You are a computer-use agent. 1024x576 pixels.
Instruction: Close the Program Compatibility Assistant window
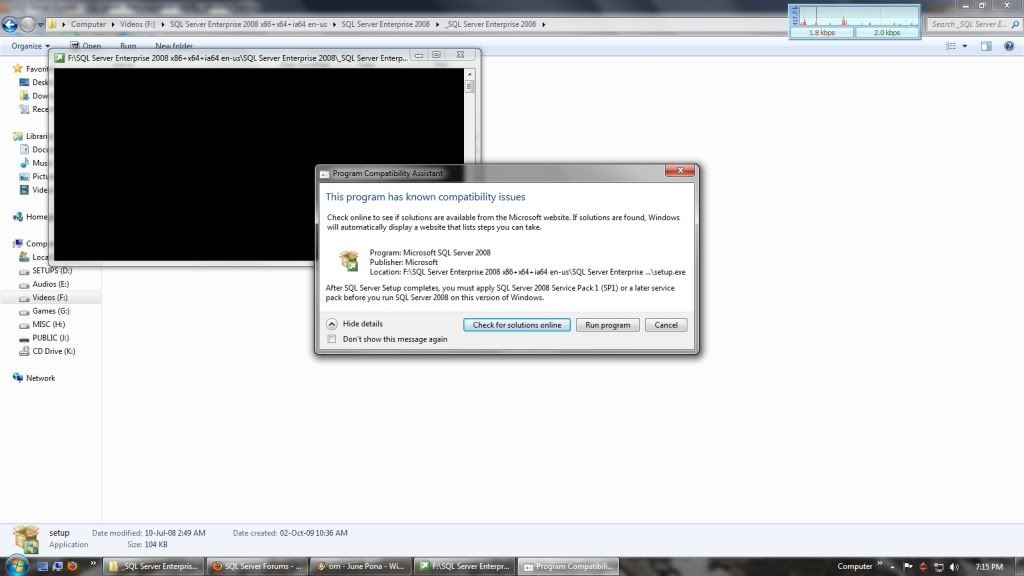tap(680, 170)
